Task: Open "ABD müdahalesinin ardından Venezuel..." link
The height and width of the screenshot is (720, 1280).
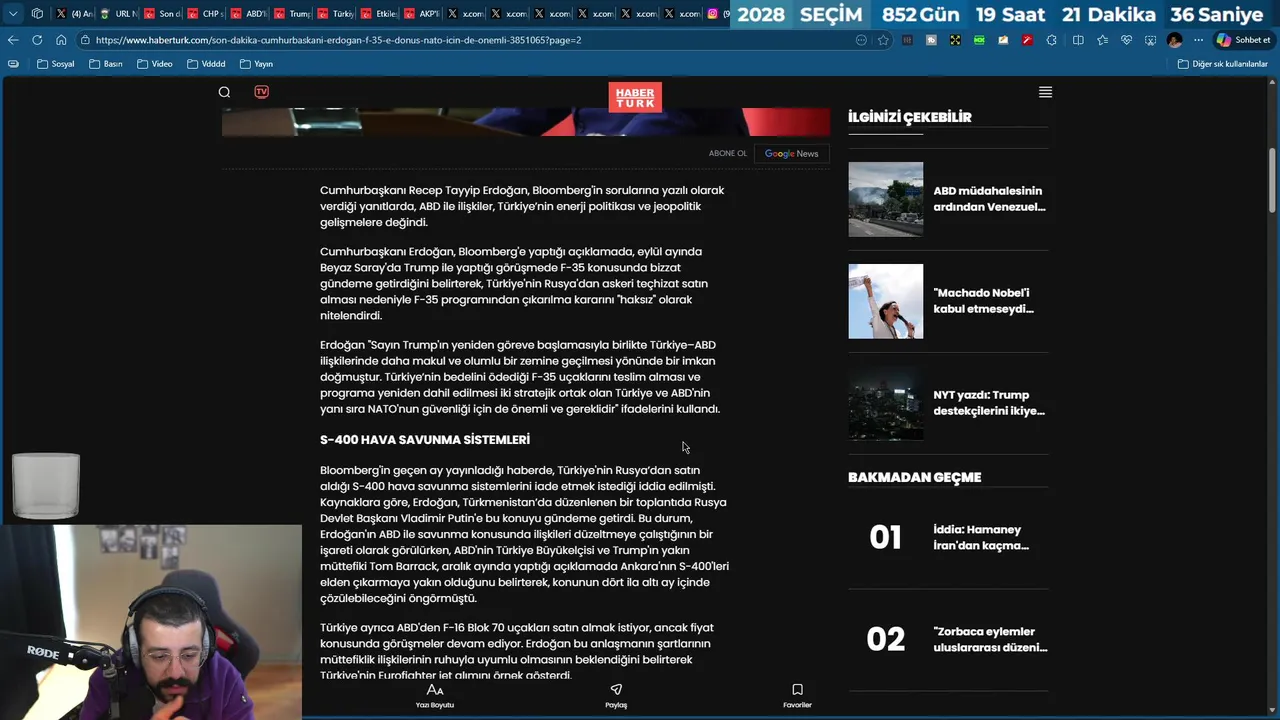Action: tap(990, 199)
